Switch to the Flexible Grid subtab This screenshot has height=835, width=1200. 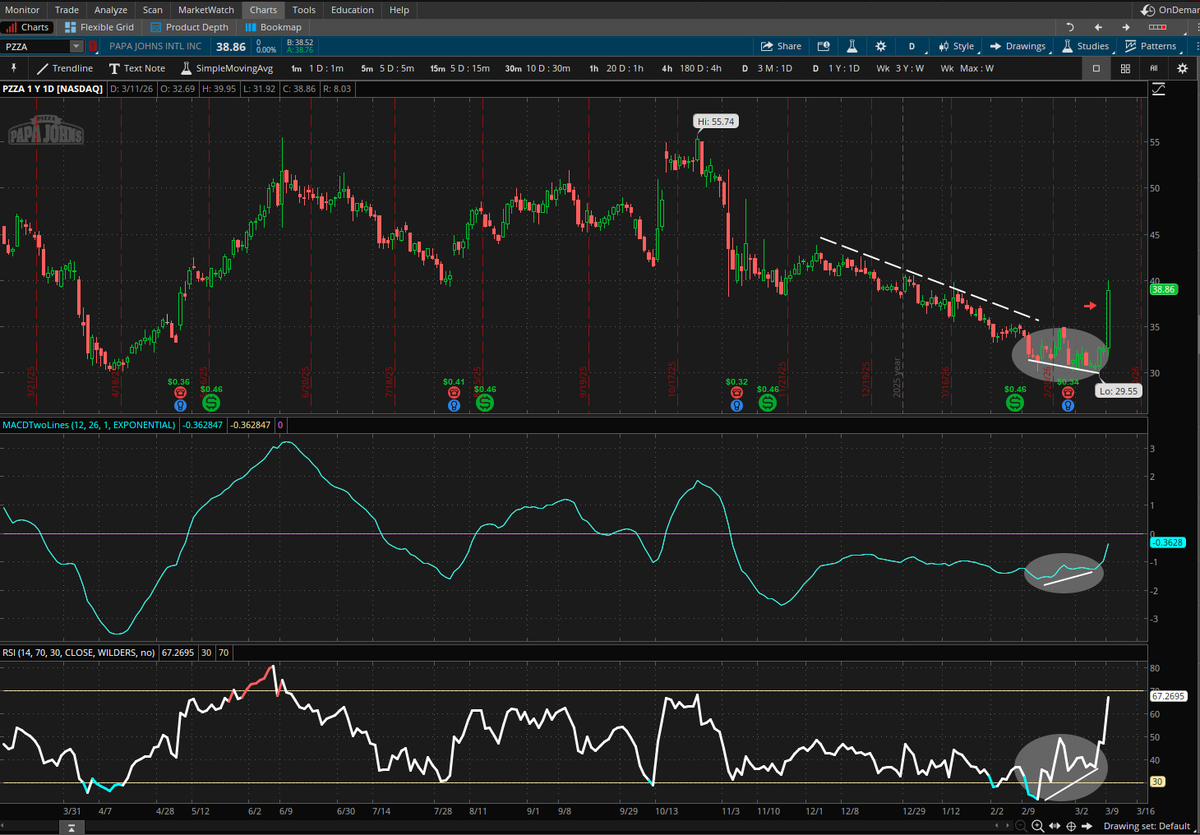tap(98, 27)
